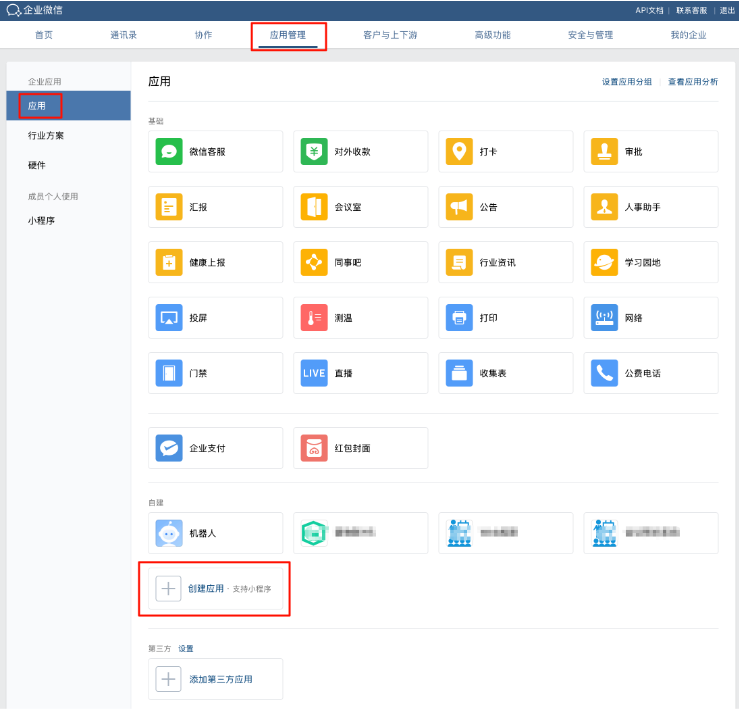740x711 pixels.
Task: Click 添加第三方应用 button
Action: click(x=220, y=679)
